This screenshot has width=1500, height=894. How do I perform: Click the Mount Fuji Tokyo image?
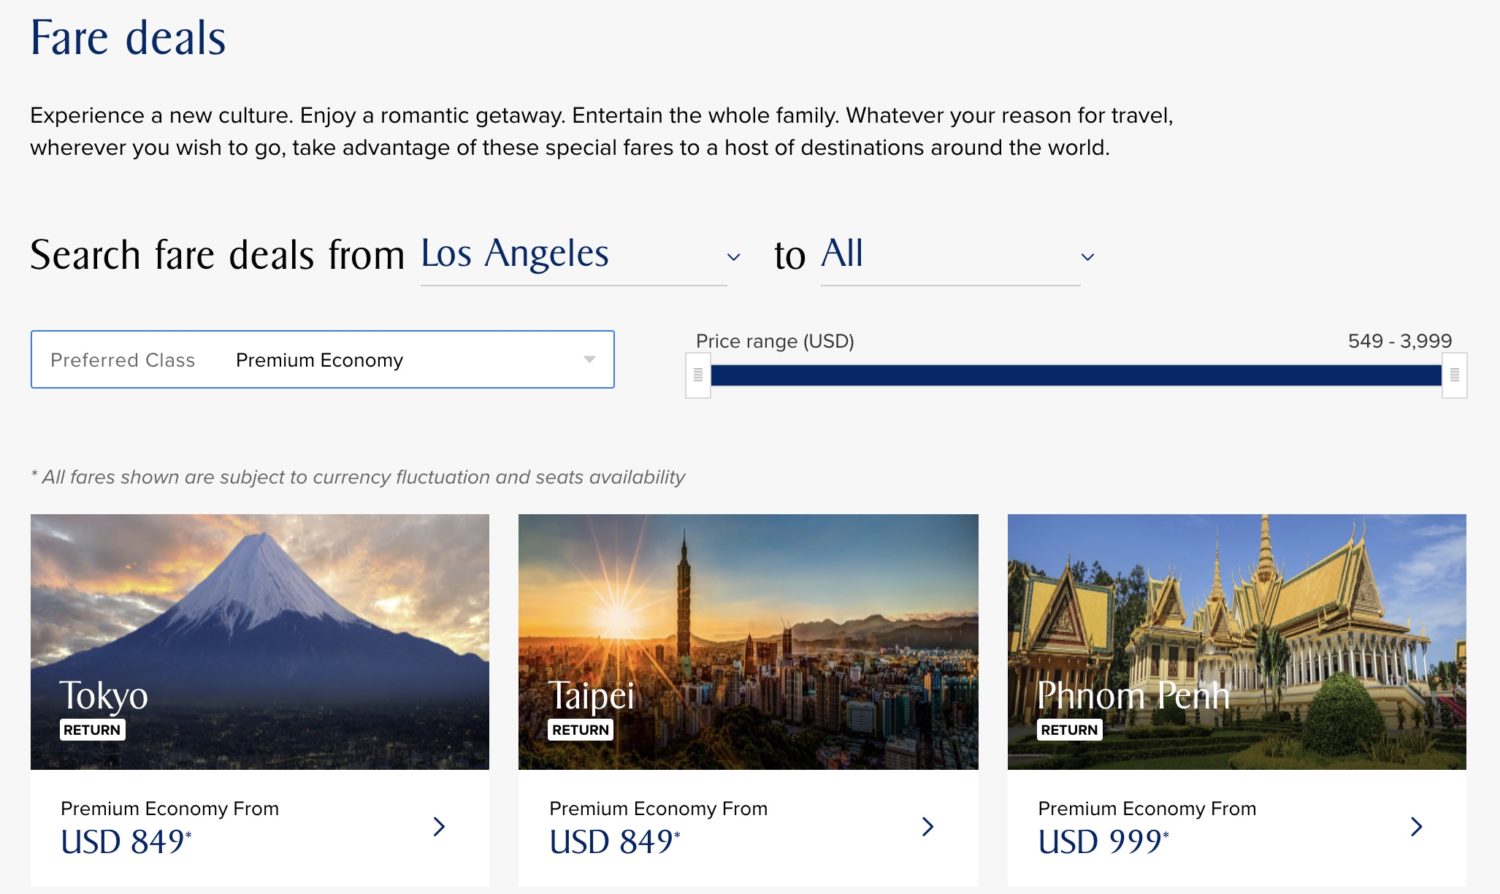259,620
